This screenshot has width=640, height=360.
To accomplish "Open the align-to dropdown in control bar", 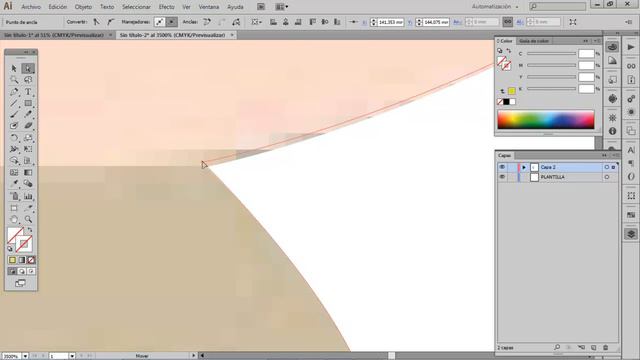I will click(256, 22).
